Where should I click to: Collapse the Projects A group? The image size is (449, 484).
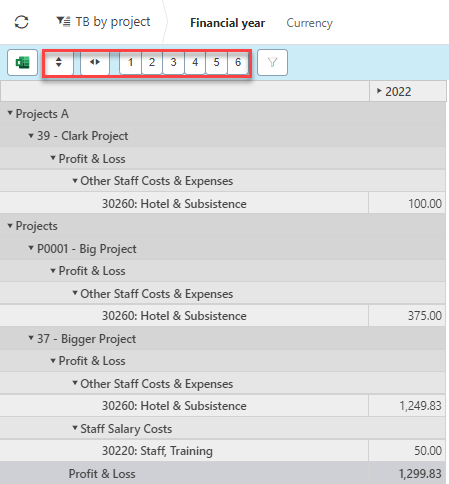pyautogui.click(x=10, y=113)
